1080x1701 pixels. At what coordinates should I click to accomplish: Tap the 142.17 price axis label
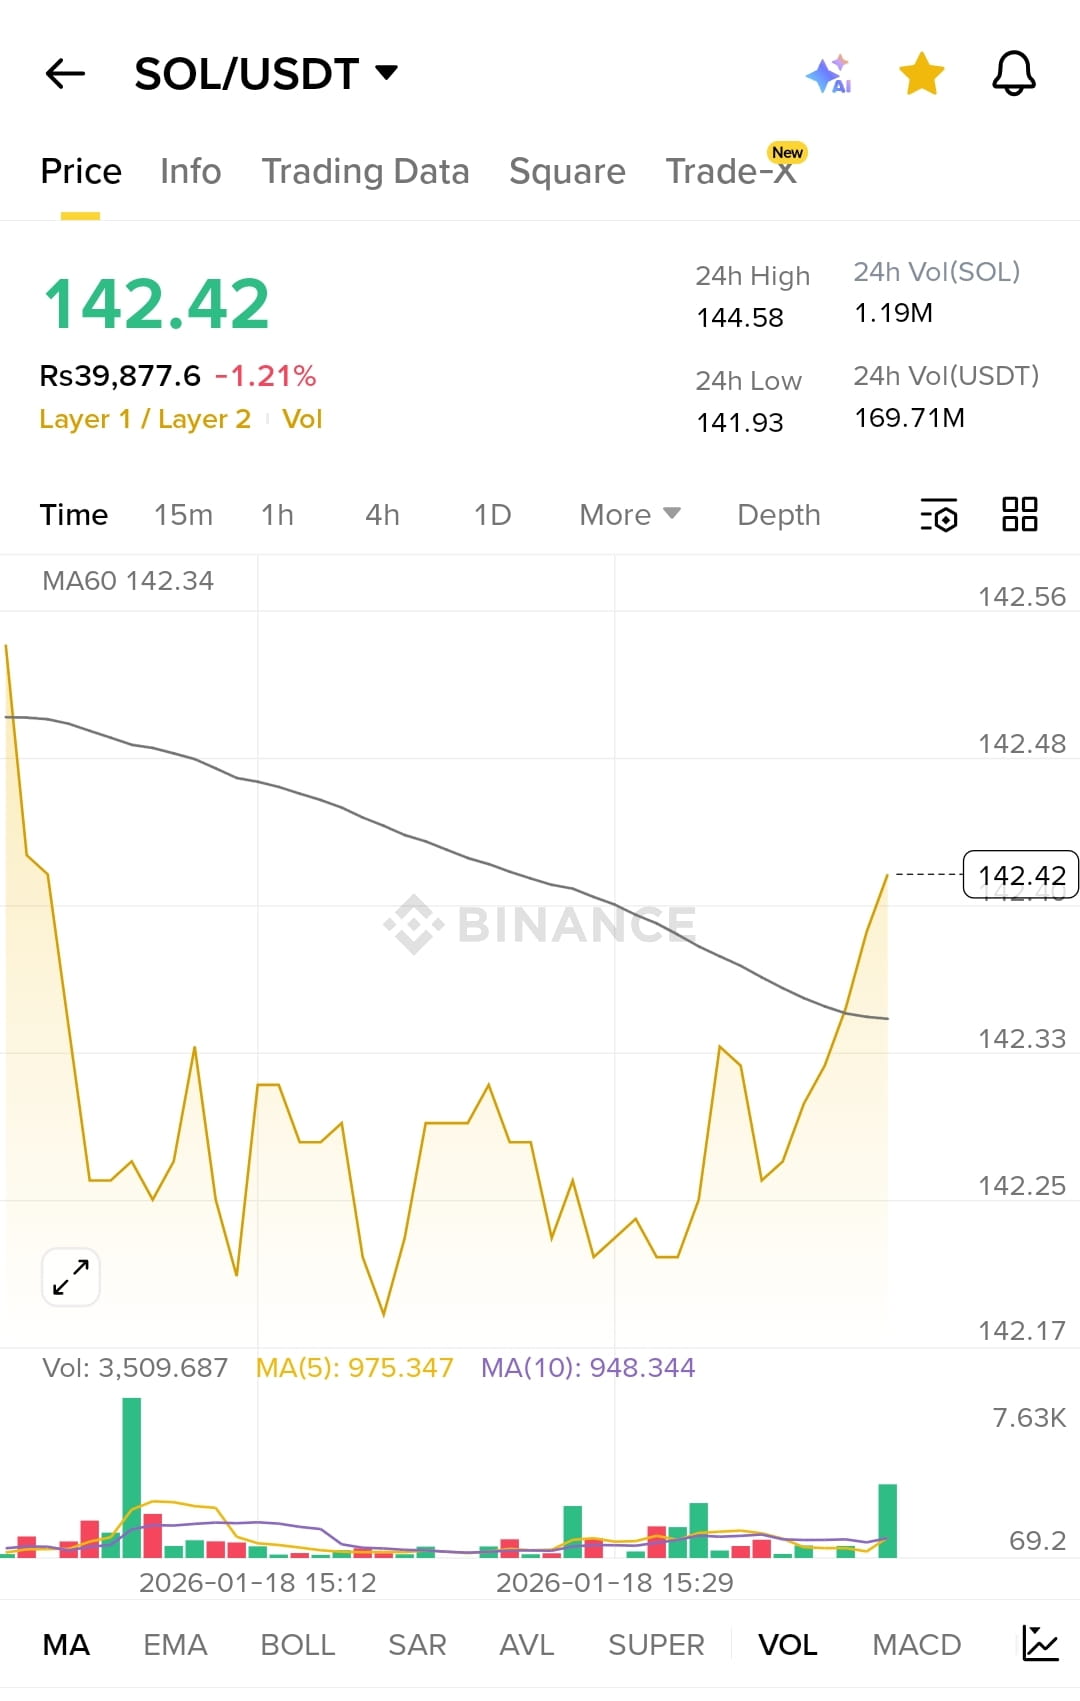tap(1022, 1331)
